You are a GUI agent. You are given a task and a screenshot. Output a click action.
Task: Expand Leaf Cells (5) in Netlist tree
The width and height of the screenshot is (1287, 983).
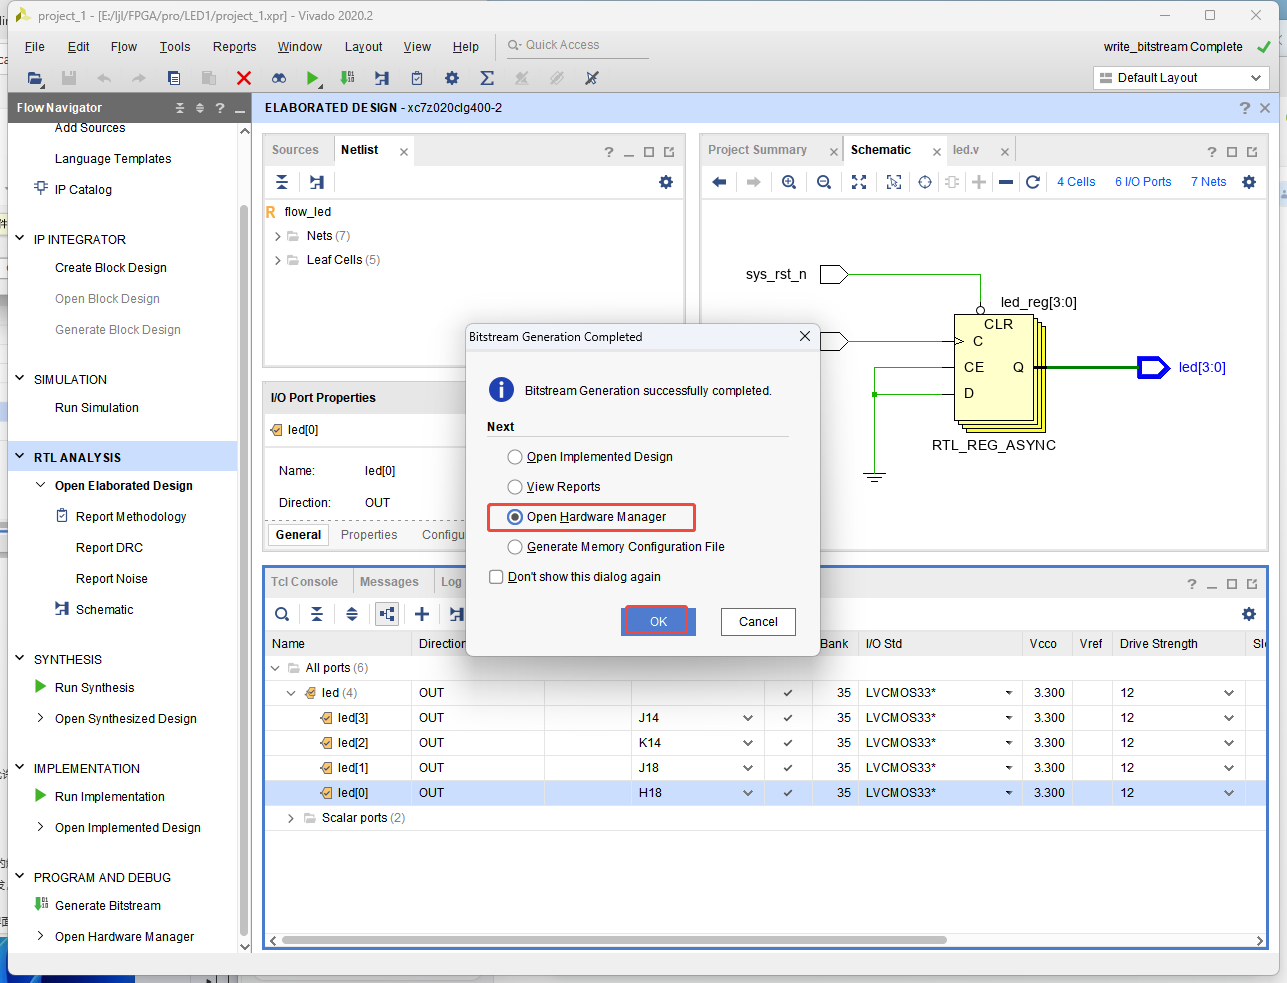(x=277, y=260)
